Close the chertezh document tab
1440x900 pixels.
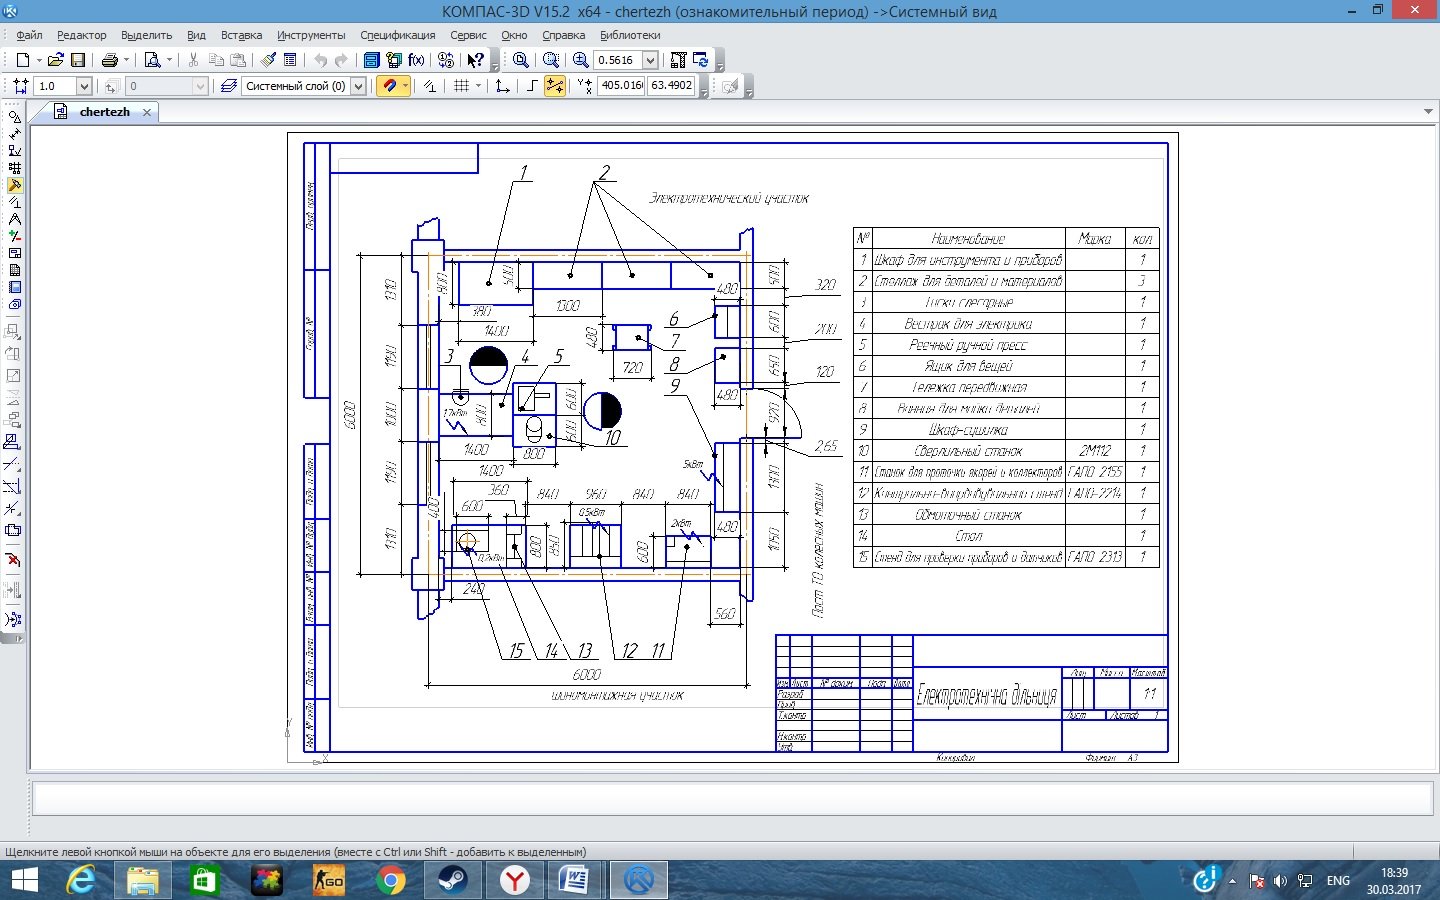[147, 112]
